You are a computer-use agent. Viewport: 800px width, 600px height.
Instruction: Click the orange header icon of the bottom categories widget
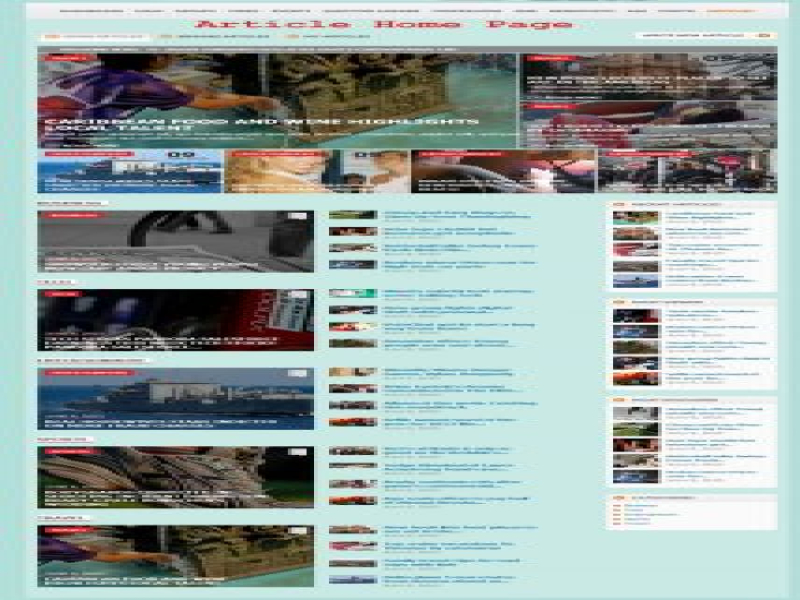620,496
